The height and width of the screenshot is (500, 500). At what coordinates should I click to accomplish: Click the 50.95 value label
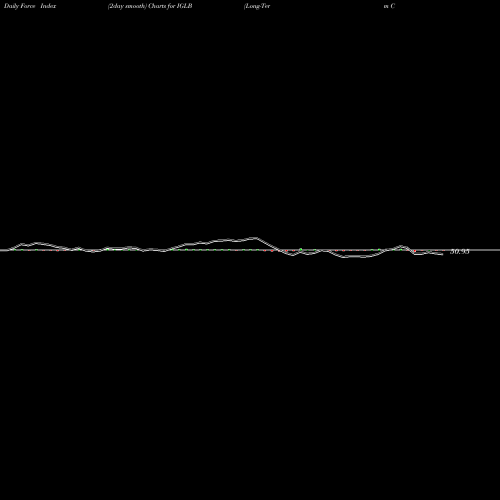[x=460, y=252]
